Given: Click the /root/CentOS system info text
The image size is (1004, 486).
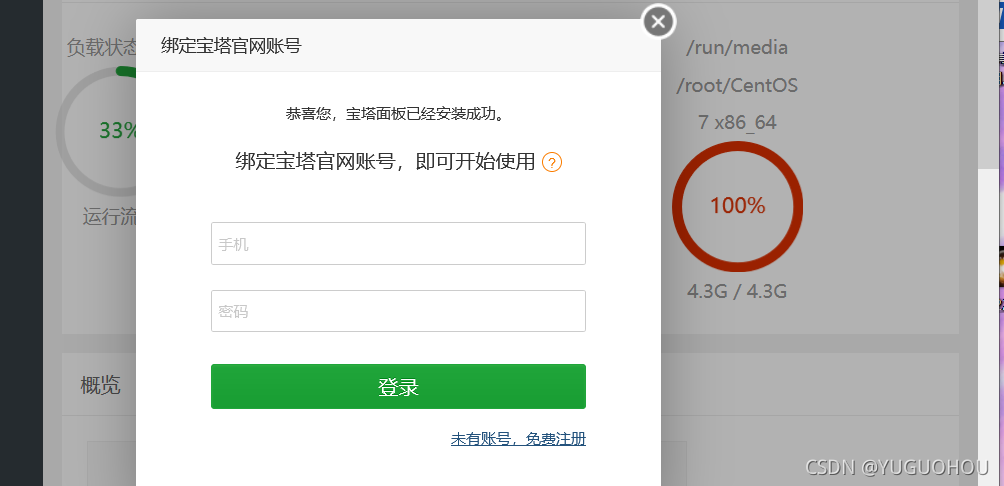Looking at the screenshot, I should click(x=737, y=85).
